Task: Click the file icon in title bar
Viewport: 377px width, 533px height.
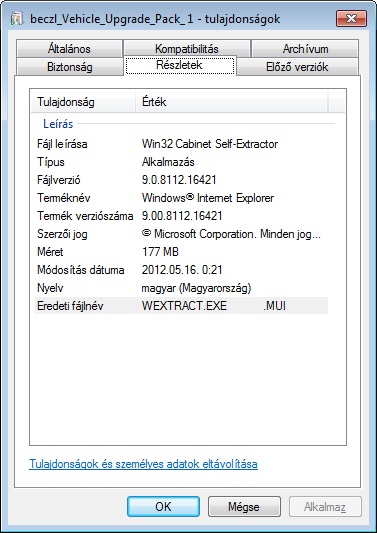Action: pos(17,19)
